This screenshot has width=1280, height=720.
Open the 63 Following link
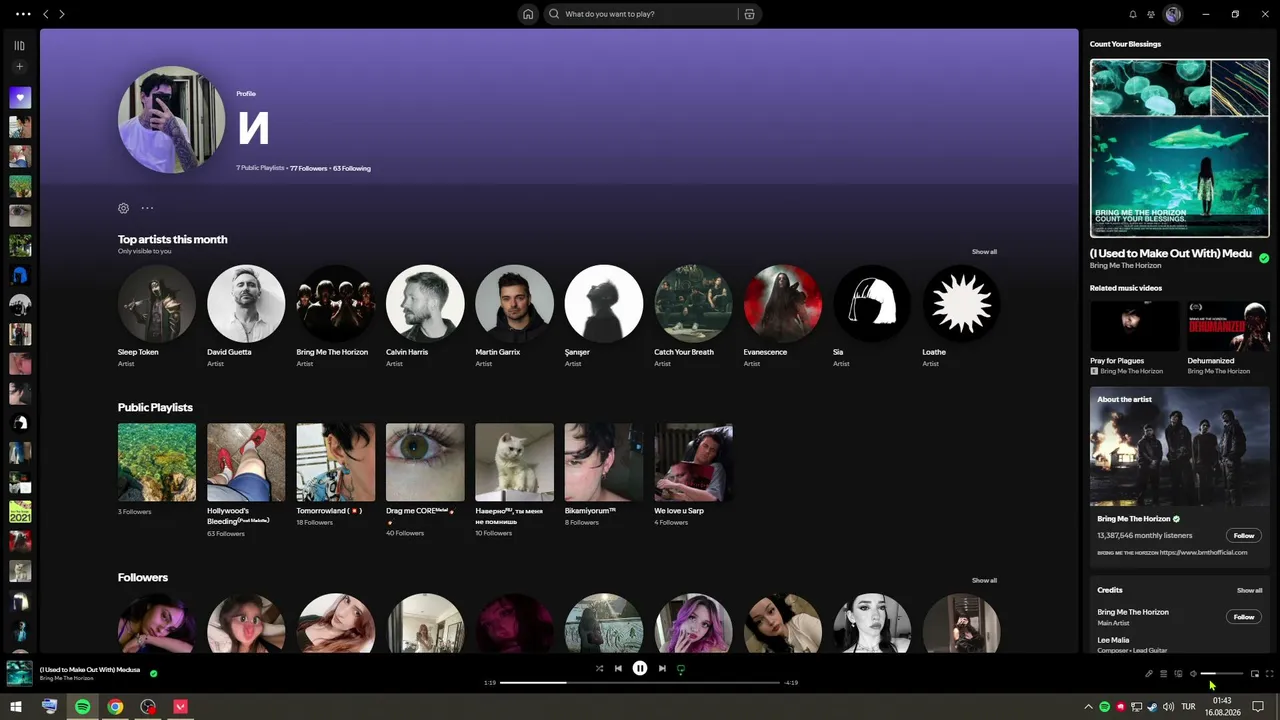pos(352,168)
